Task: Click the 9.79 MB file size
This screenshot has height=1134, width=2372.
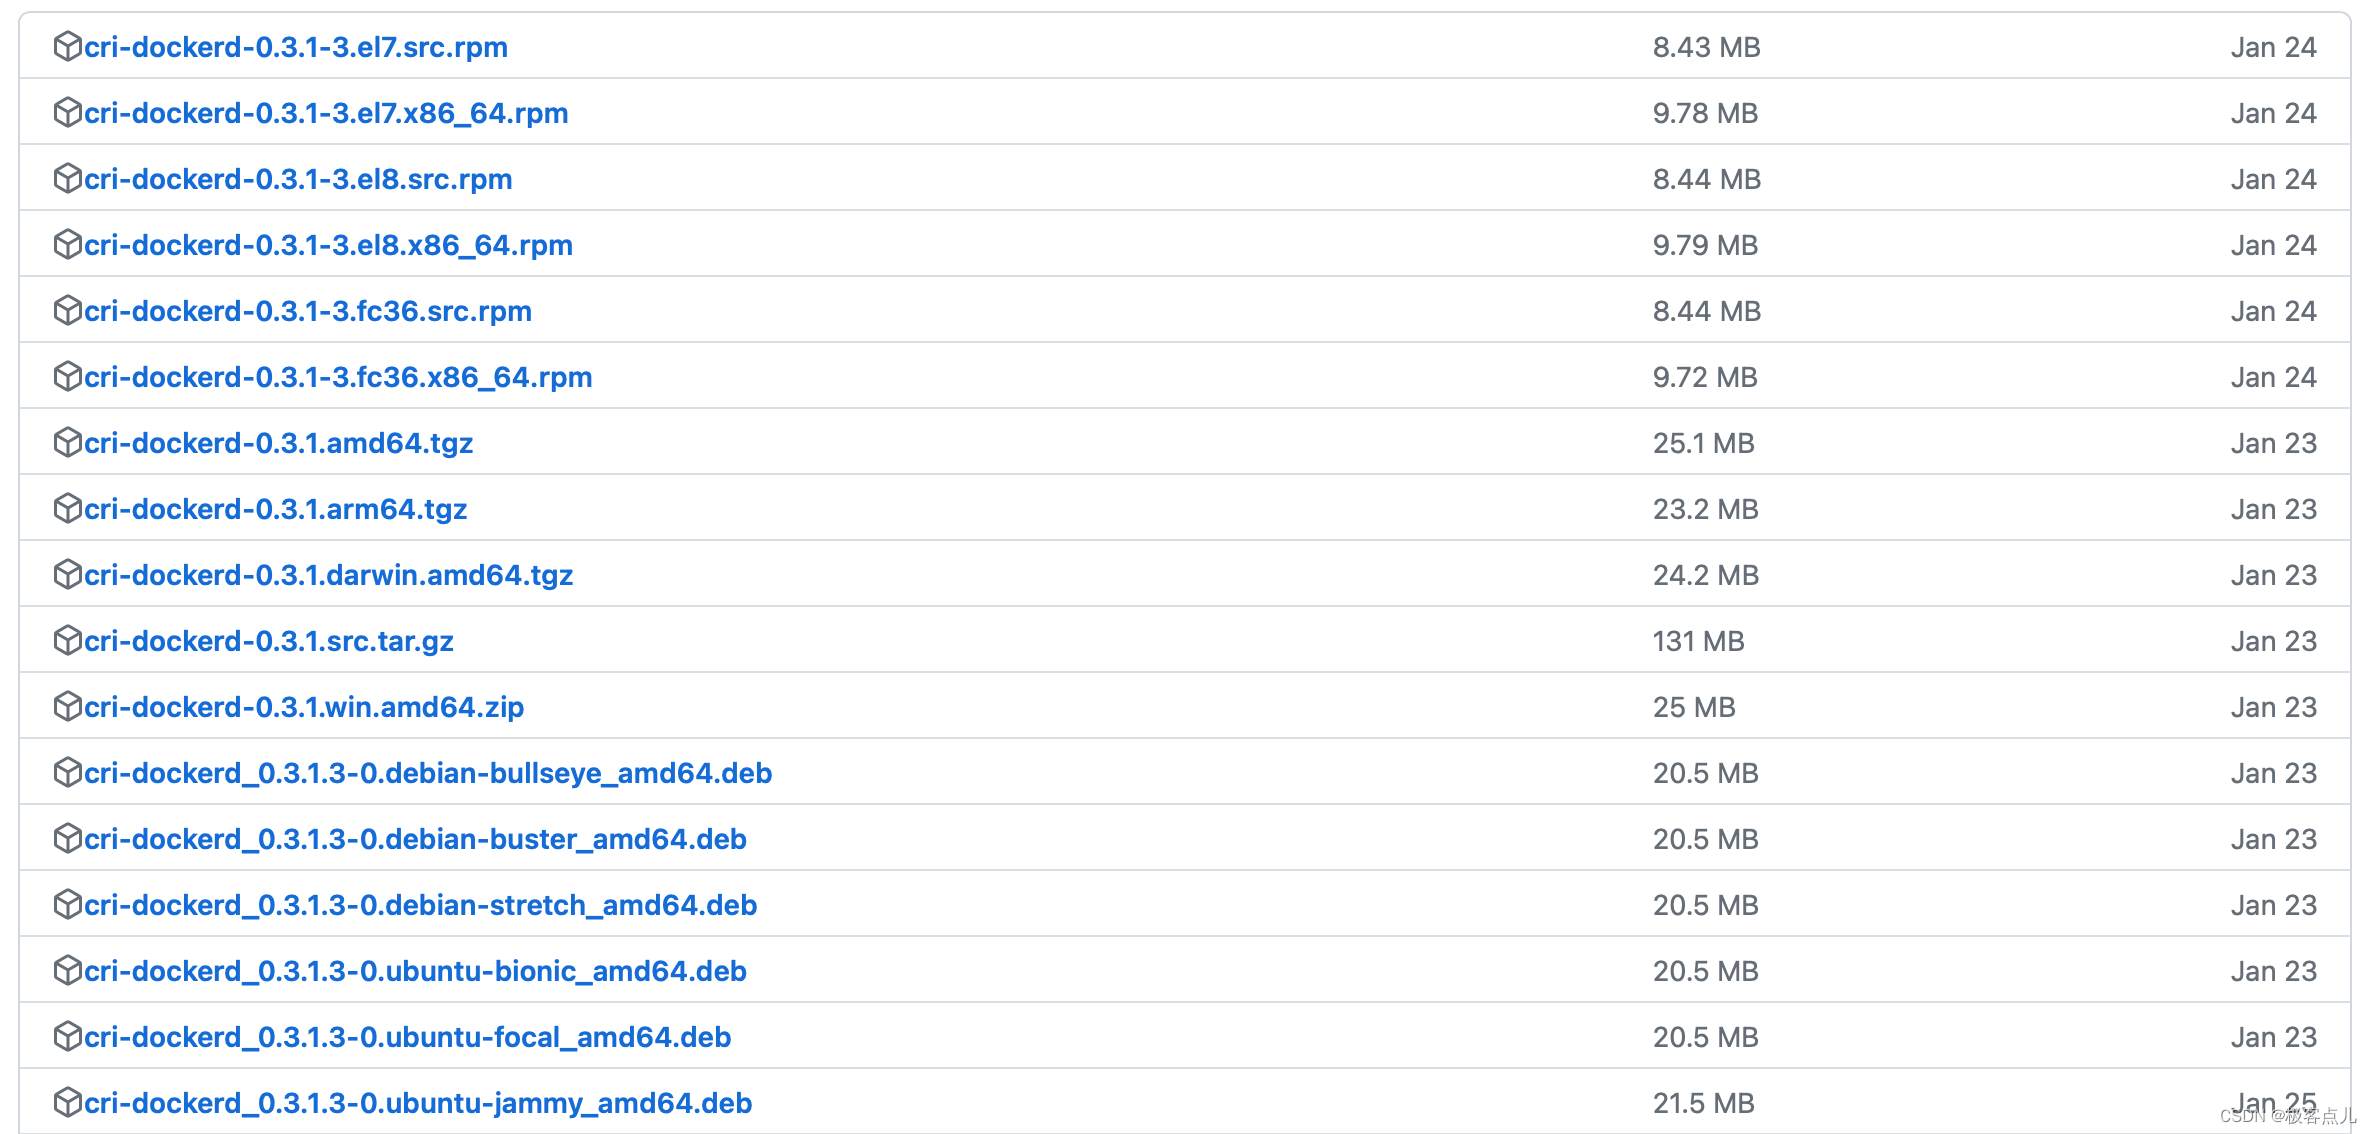Action: click(x=1705, y=245)
